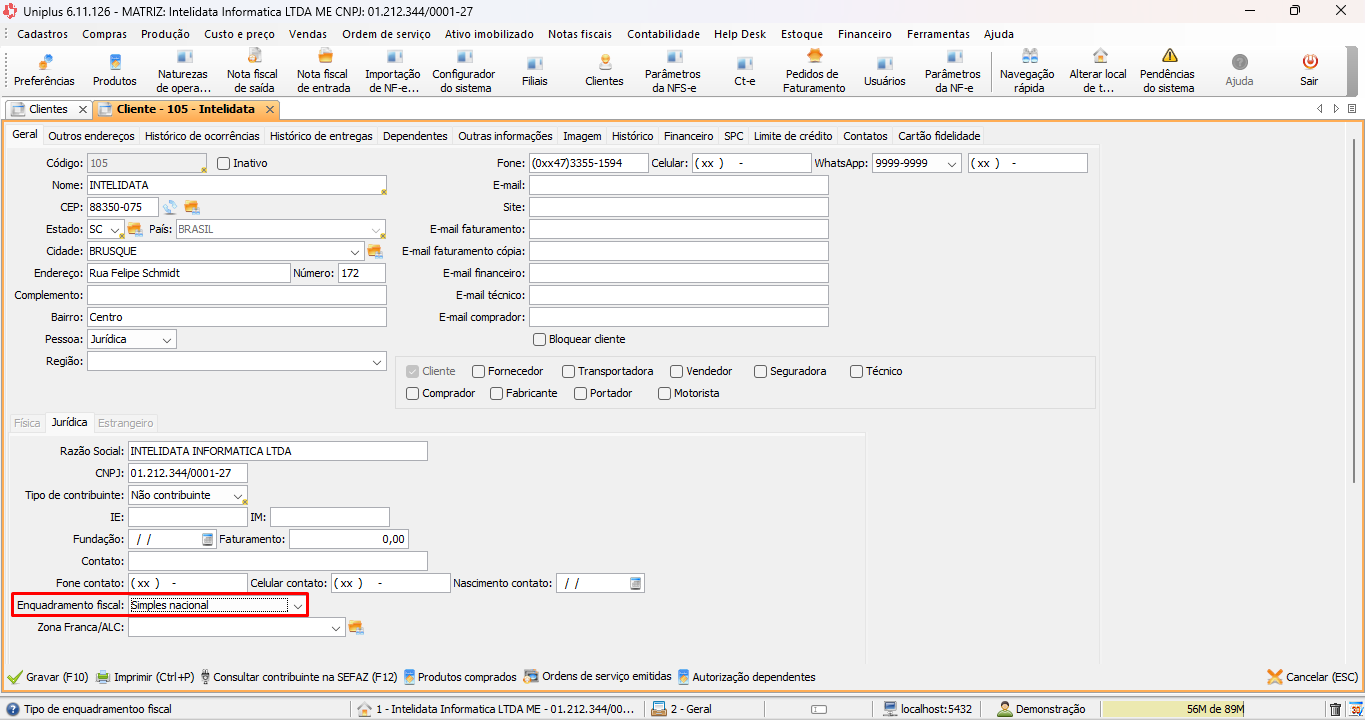This screenshot has height=720, width=1365.
Task: Open the Ct-e toolbar icon
Action: click(x=745, y=71)
